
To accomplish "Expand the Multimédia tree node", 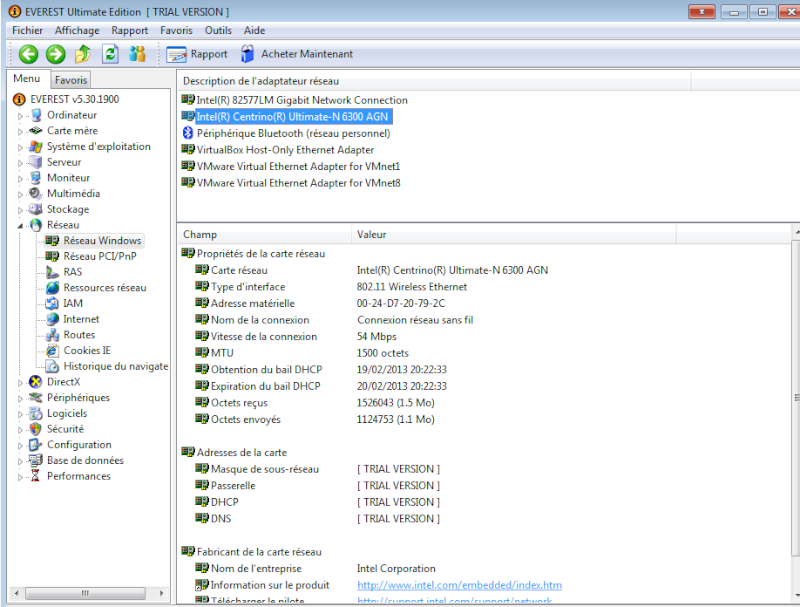I will tap(20, 195).
